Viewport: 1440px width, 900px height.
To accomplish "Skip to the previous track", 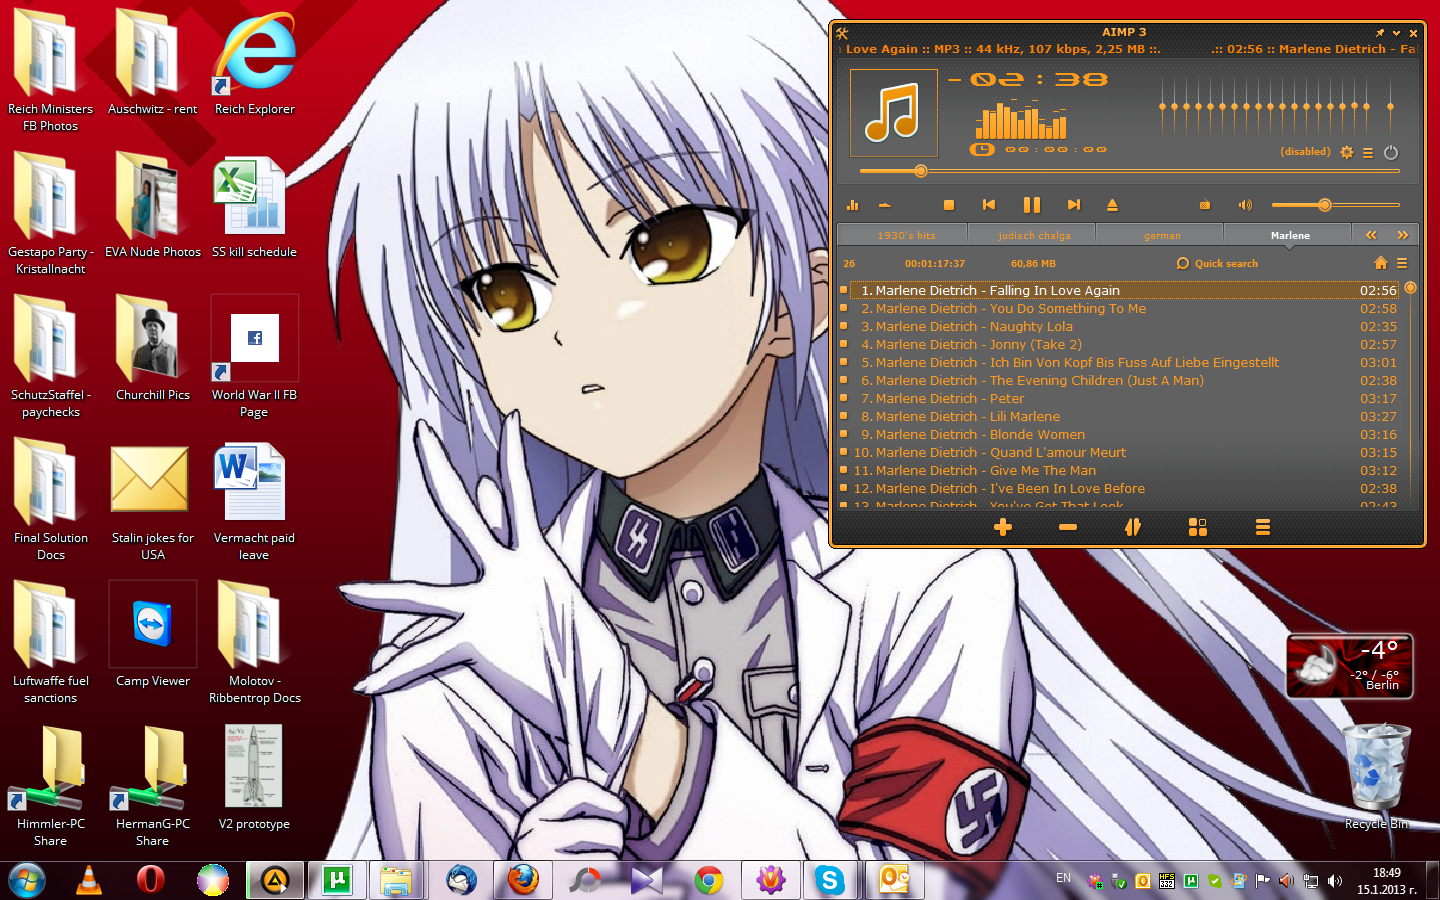I will (989, 205).
